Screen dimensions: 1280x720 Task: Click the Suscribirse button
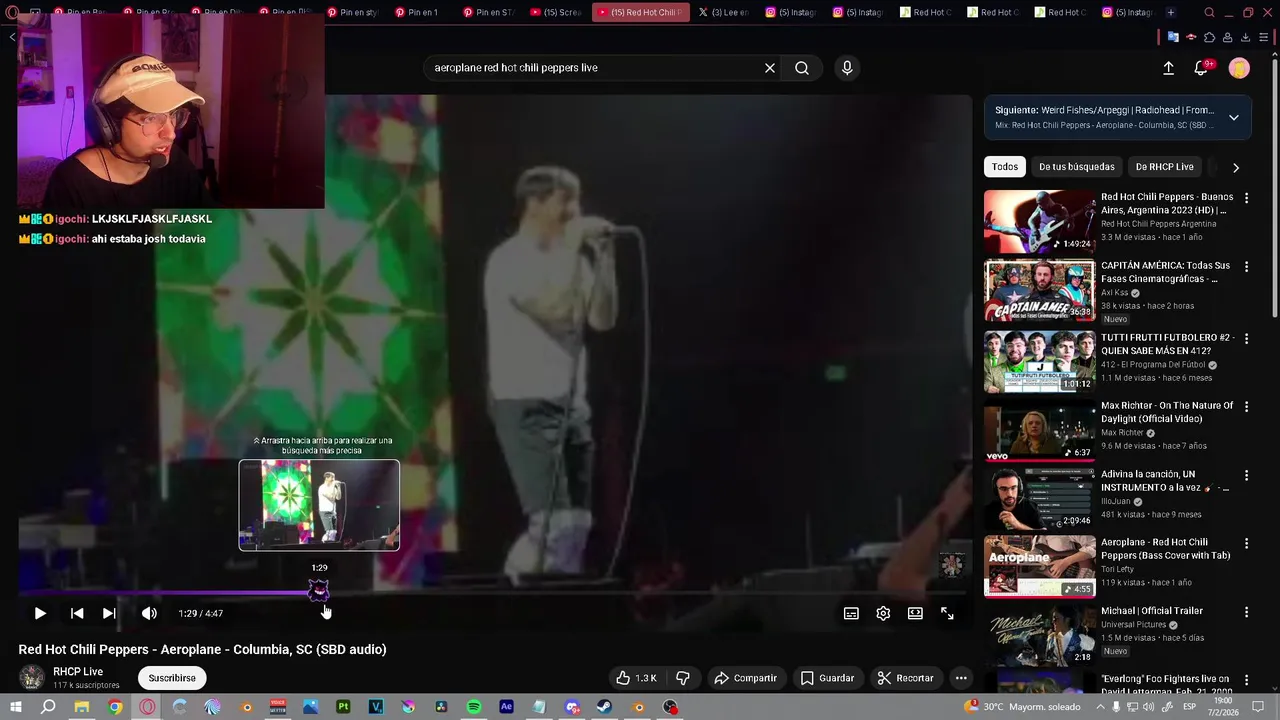point(172,678)
